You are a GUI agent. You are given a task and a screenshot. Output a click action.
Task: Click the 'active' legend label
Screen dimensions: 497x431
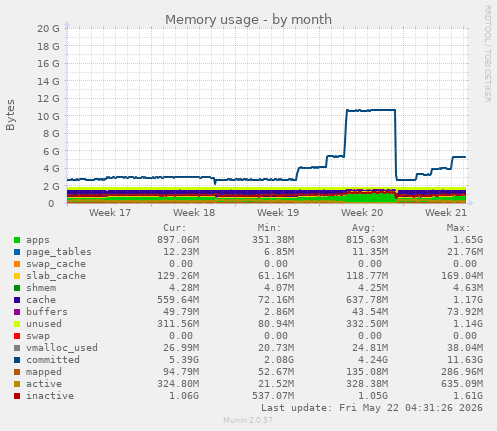tap(44, 384)
